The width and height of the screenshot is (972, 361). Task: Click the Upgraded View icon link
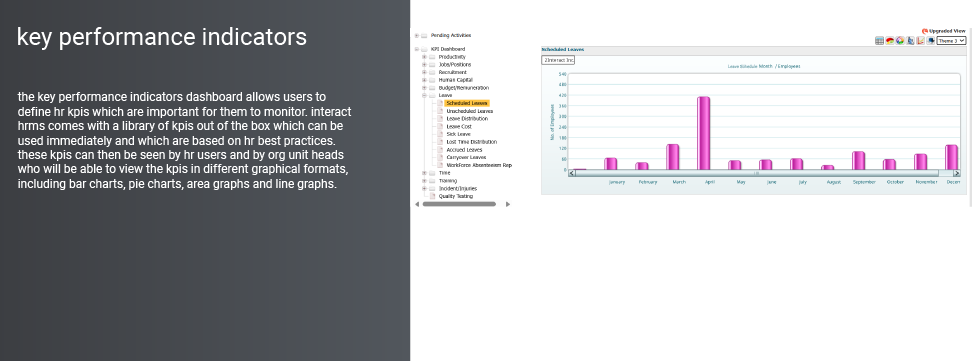tap(925, 31)
